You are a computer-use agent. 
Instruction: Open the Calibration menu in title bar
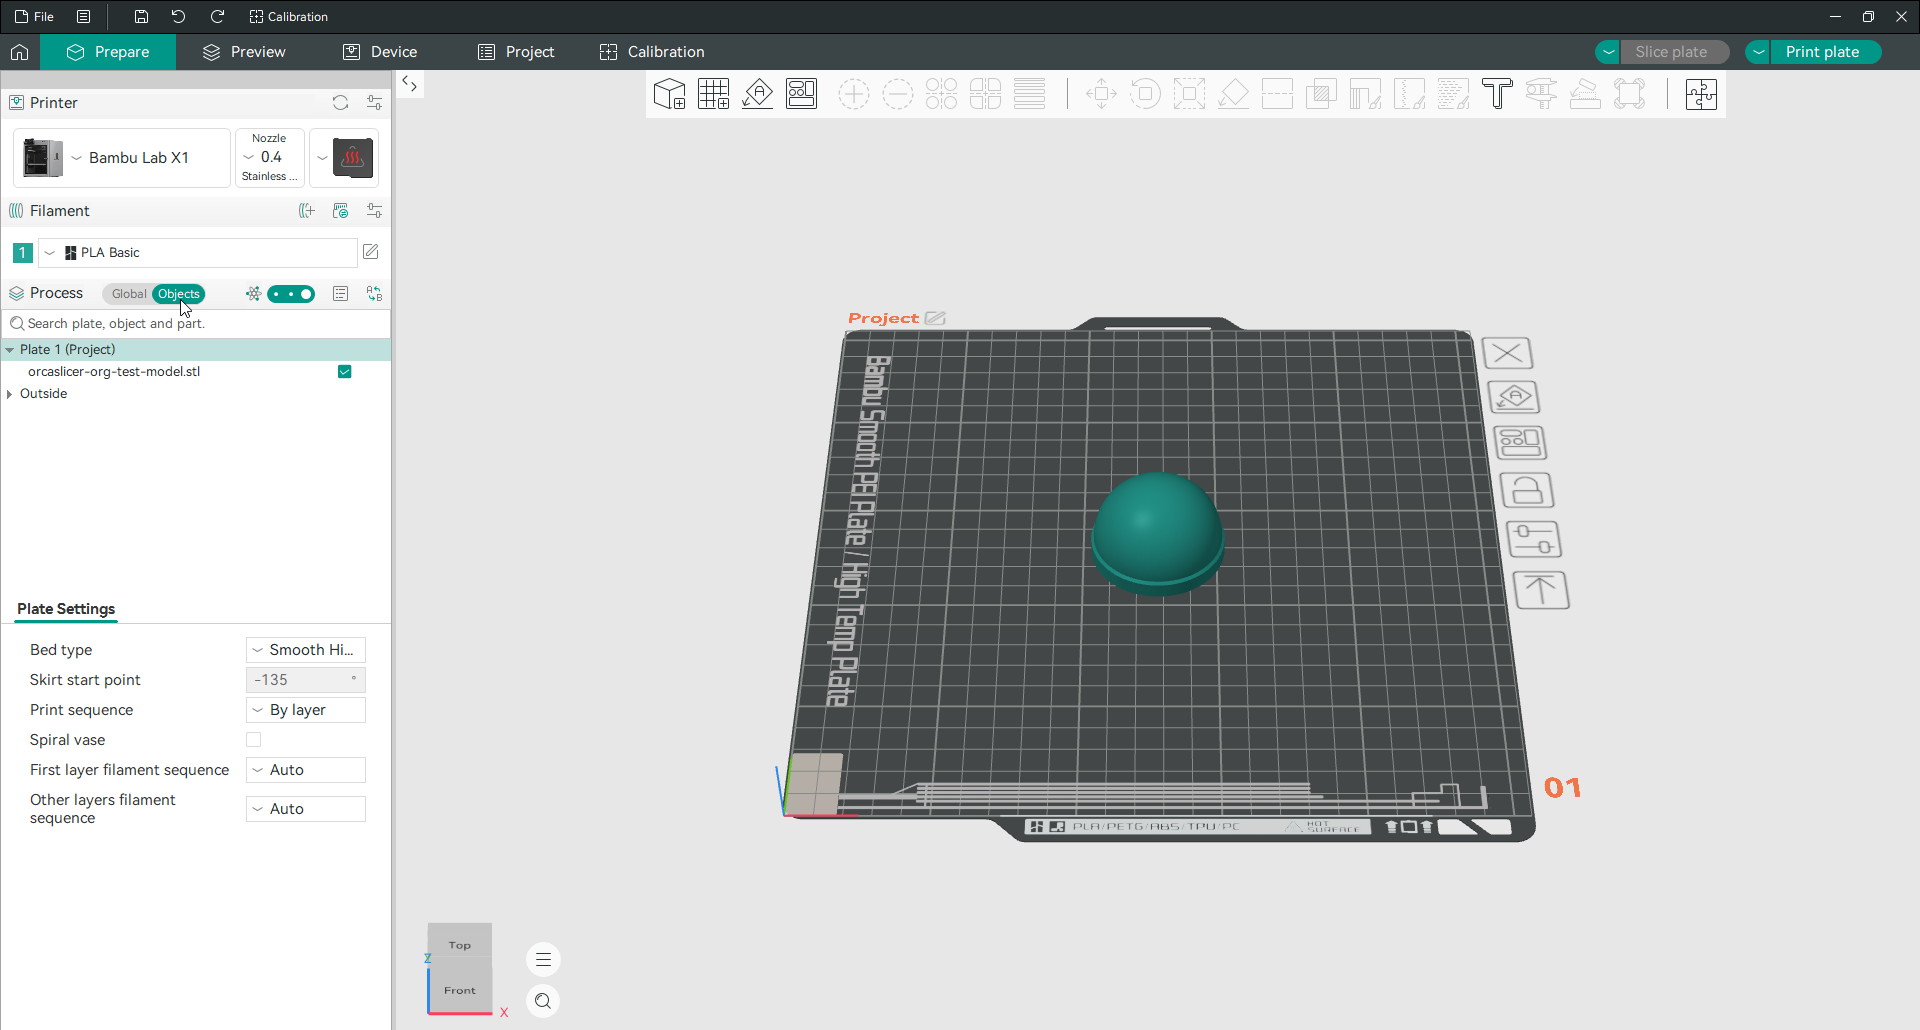point(289,17)
